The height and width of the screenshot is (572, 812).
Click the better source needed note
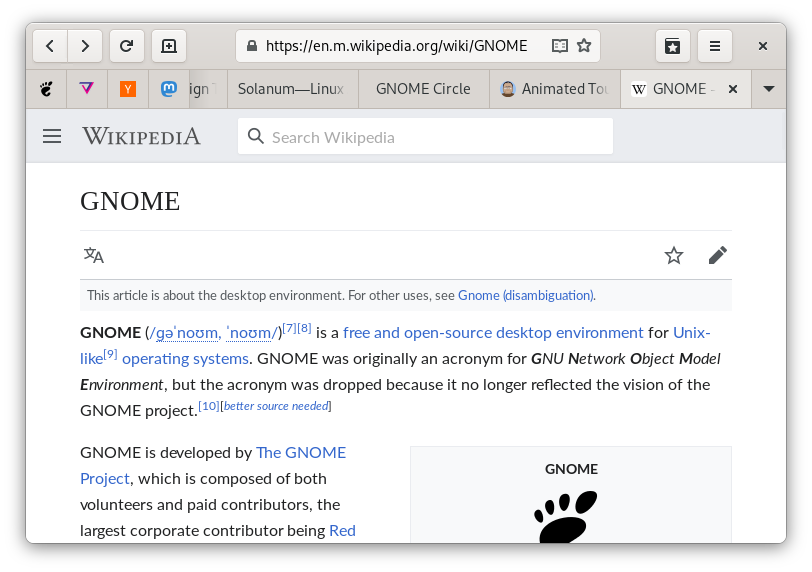pyautogui.click(x=276, y=406)
